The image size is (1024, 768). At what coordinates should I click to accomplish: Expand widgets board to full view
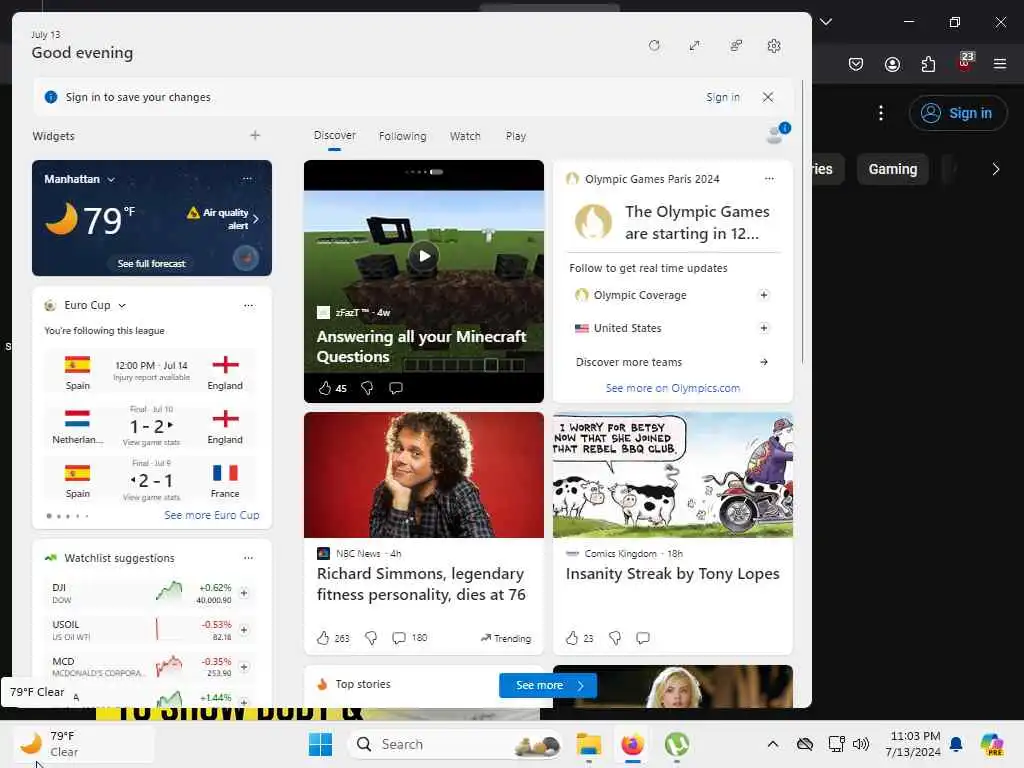(694, 46)
